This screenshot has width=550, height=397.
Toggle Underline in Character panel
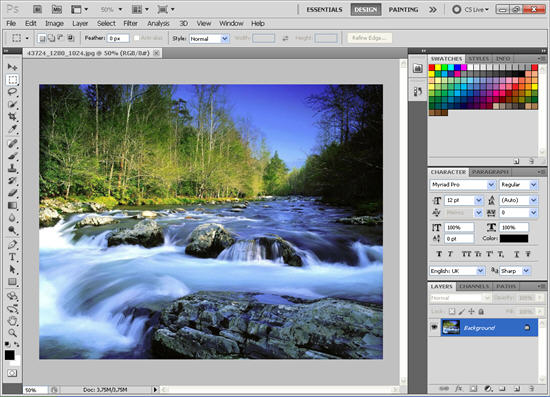tap(516, 254)
